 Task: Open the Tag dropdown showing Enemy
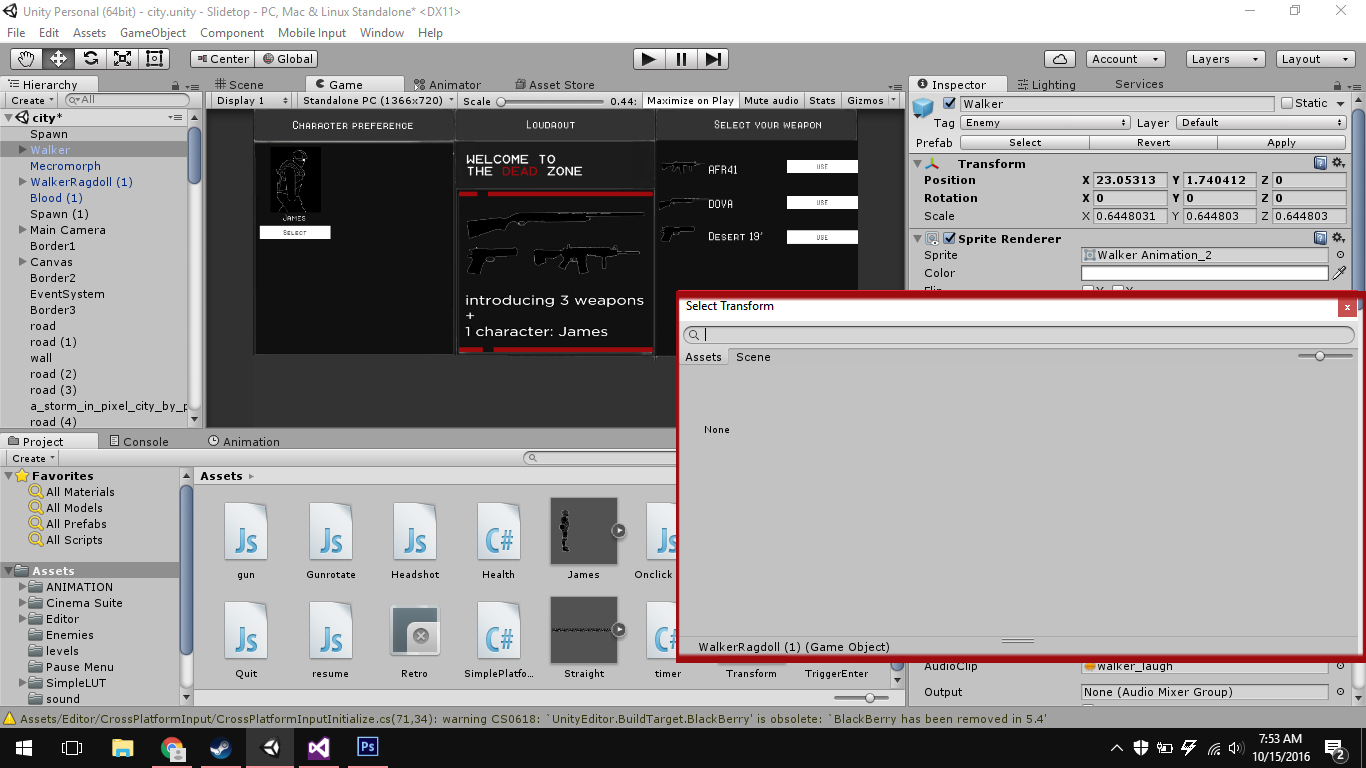[x=1045, y=123]
